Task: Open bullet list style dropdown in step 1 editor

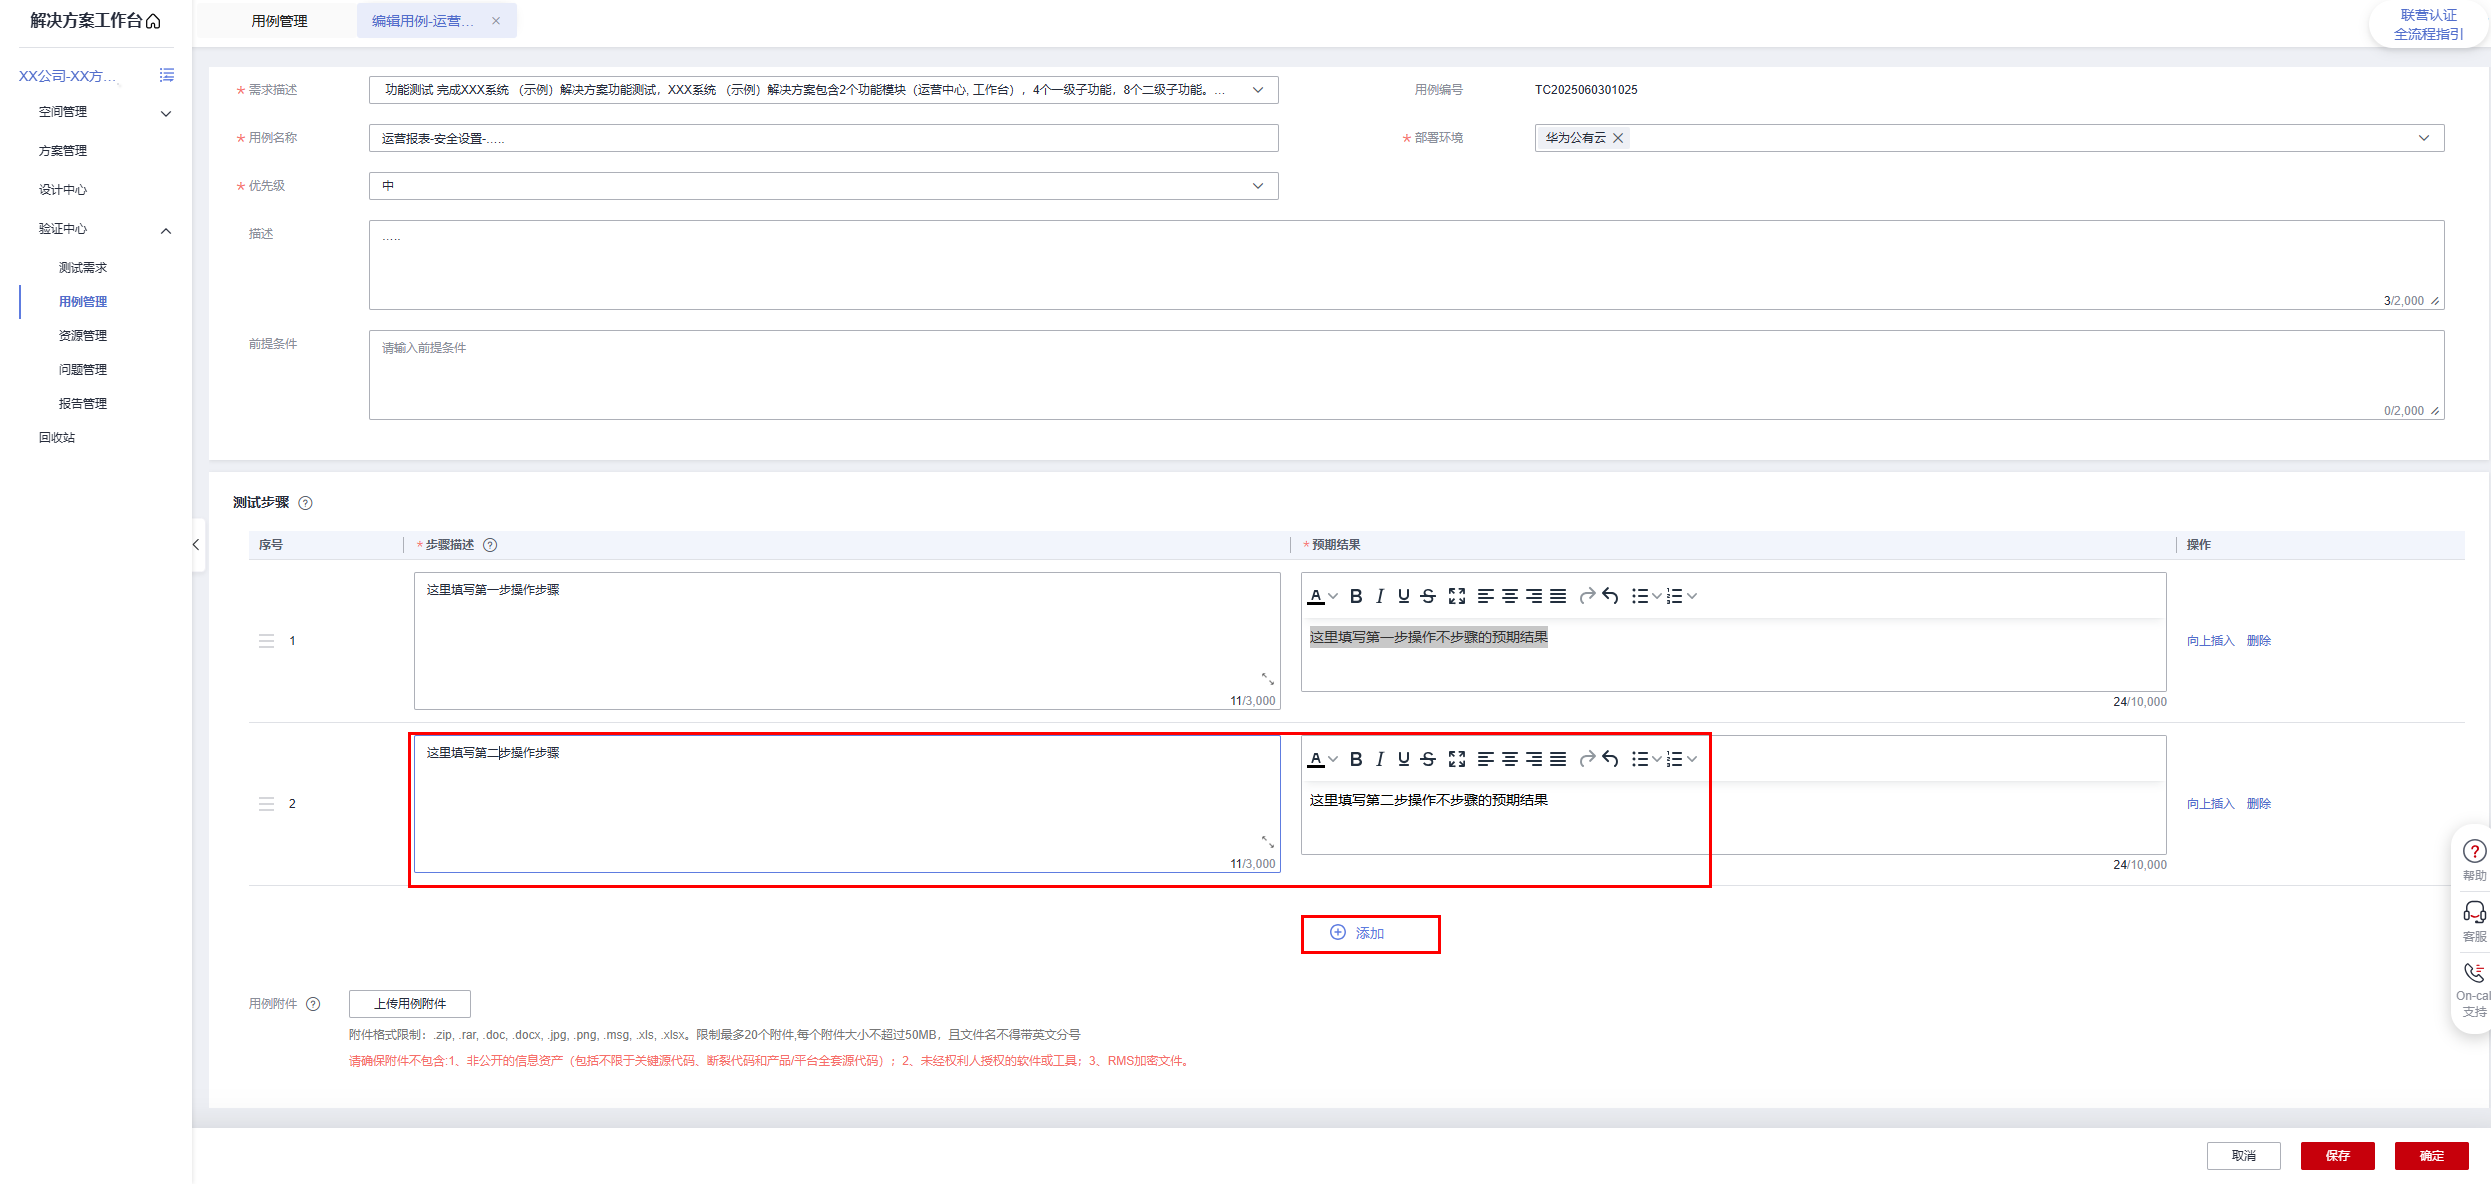Action: [x=1657, y=596]
